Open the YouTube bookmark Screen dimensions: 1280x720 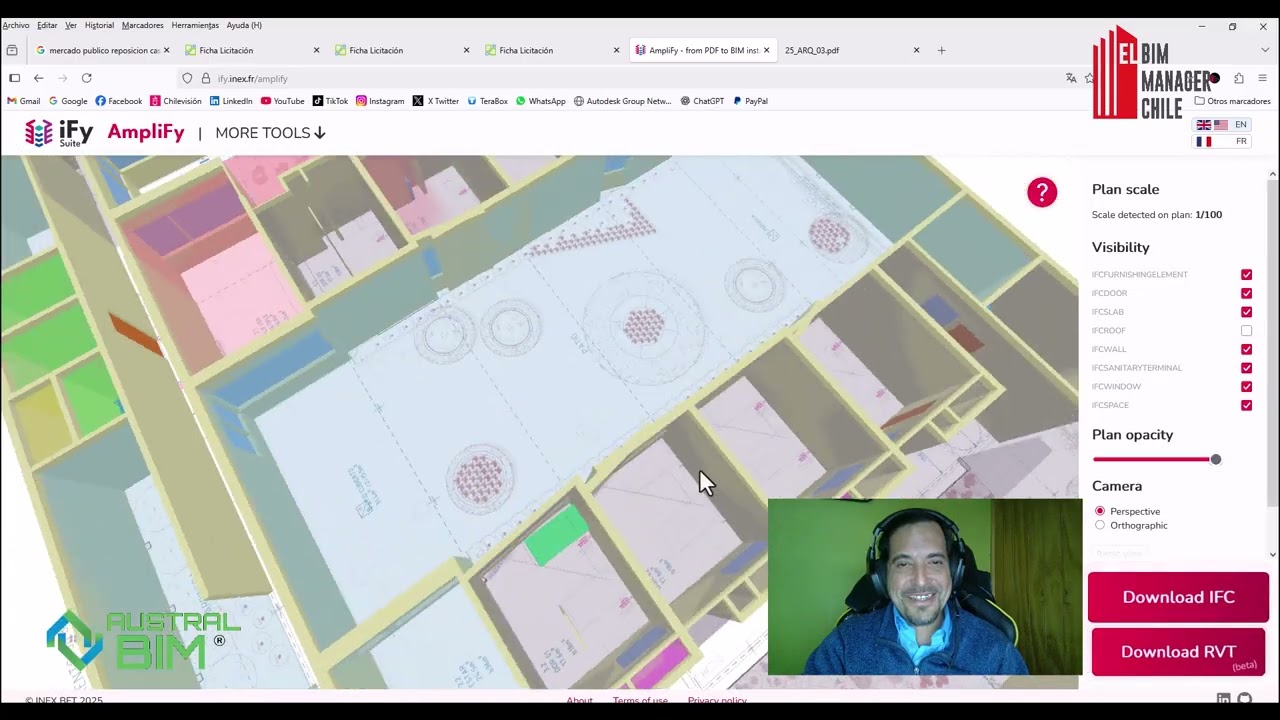click(282, 101)
